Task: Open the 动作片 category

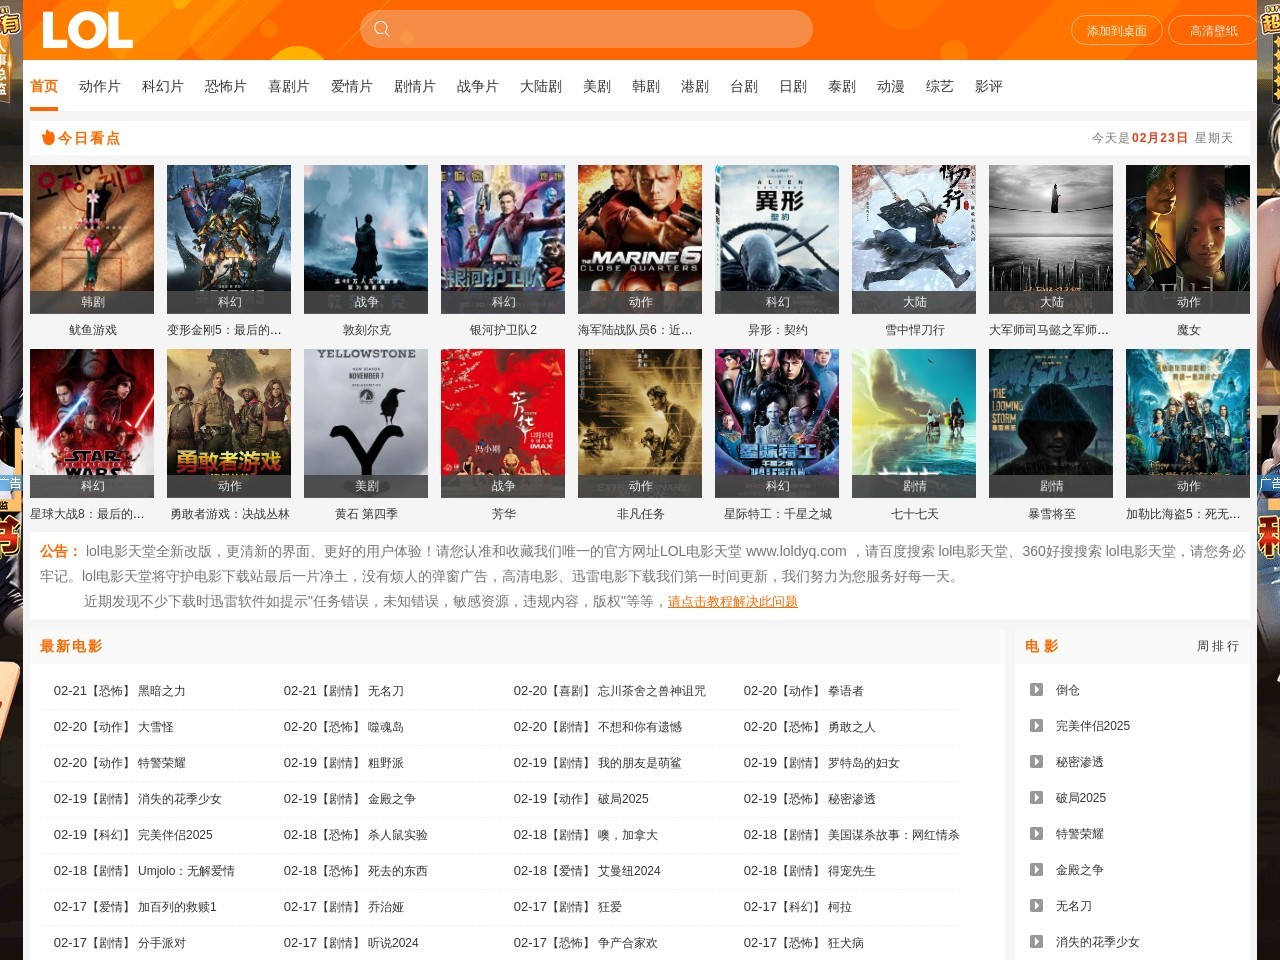Action: pyautogui.click(x=100, y=86)
